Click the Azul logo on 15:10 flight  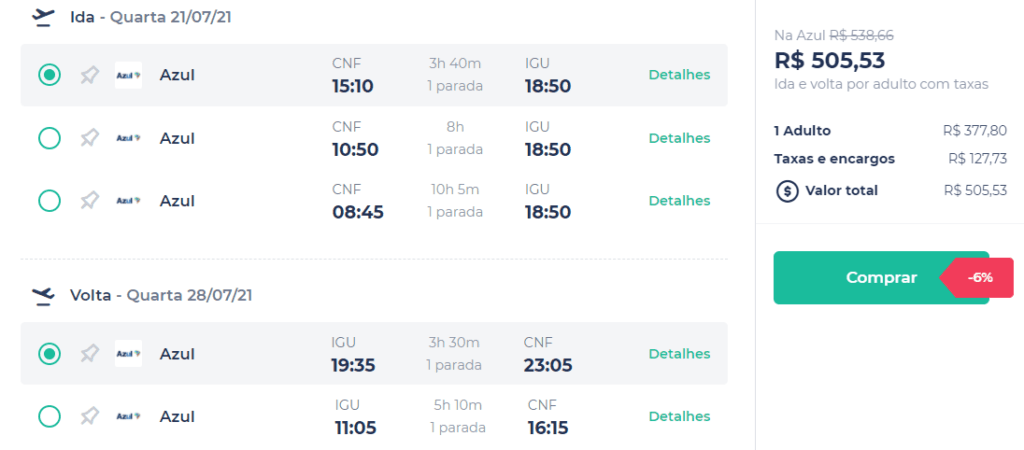pos(128,75)
